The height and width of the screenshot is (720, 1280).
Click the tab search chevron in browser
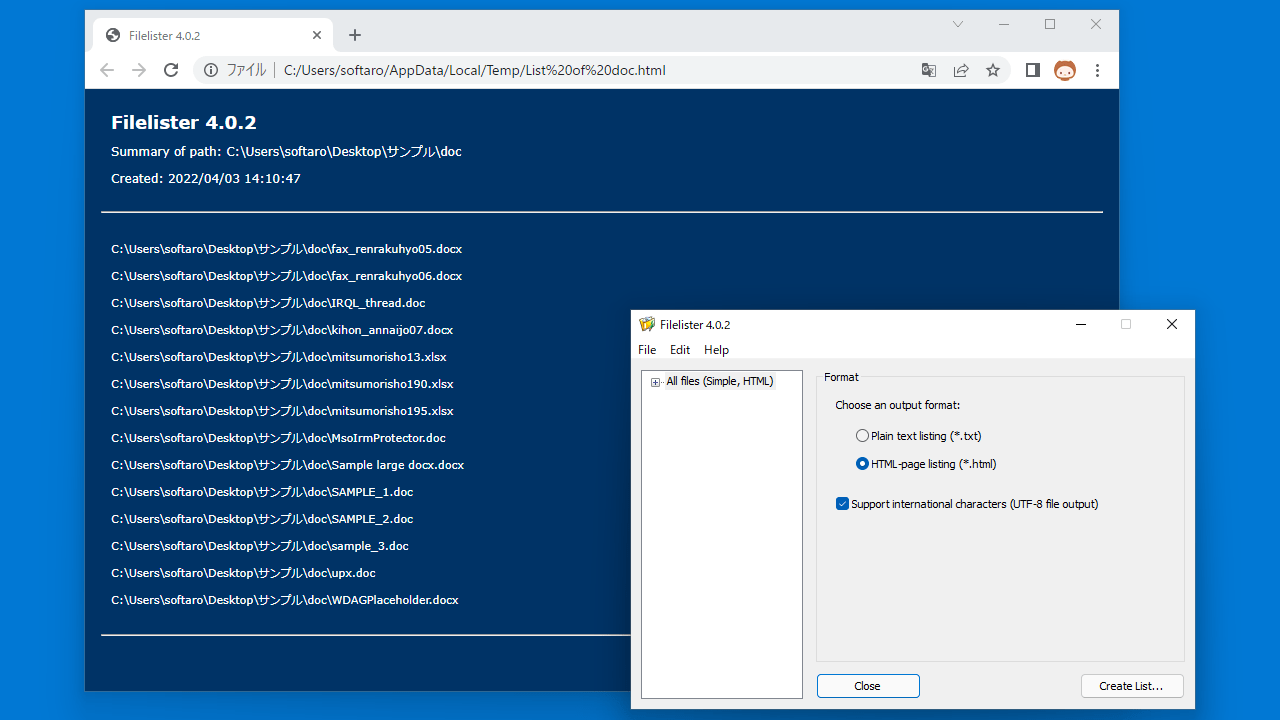958,24
